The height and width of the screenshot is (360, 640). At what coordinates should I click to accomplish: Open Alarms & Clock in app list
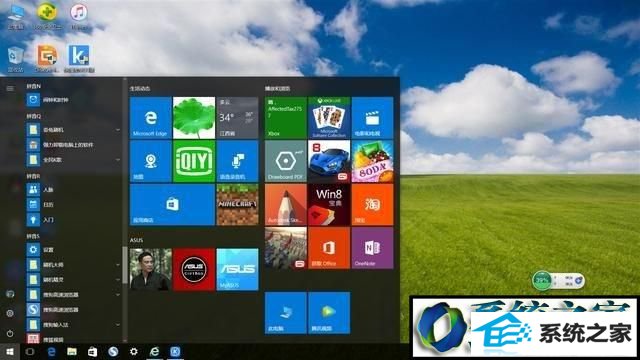pos(73,100)
